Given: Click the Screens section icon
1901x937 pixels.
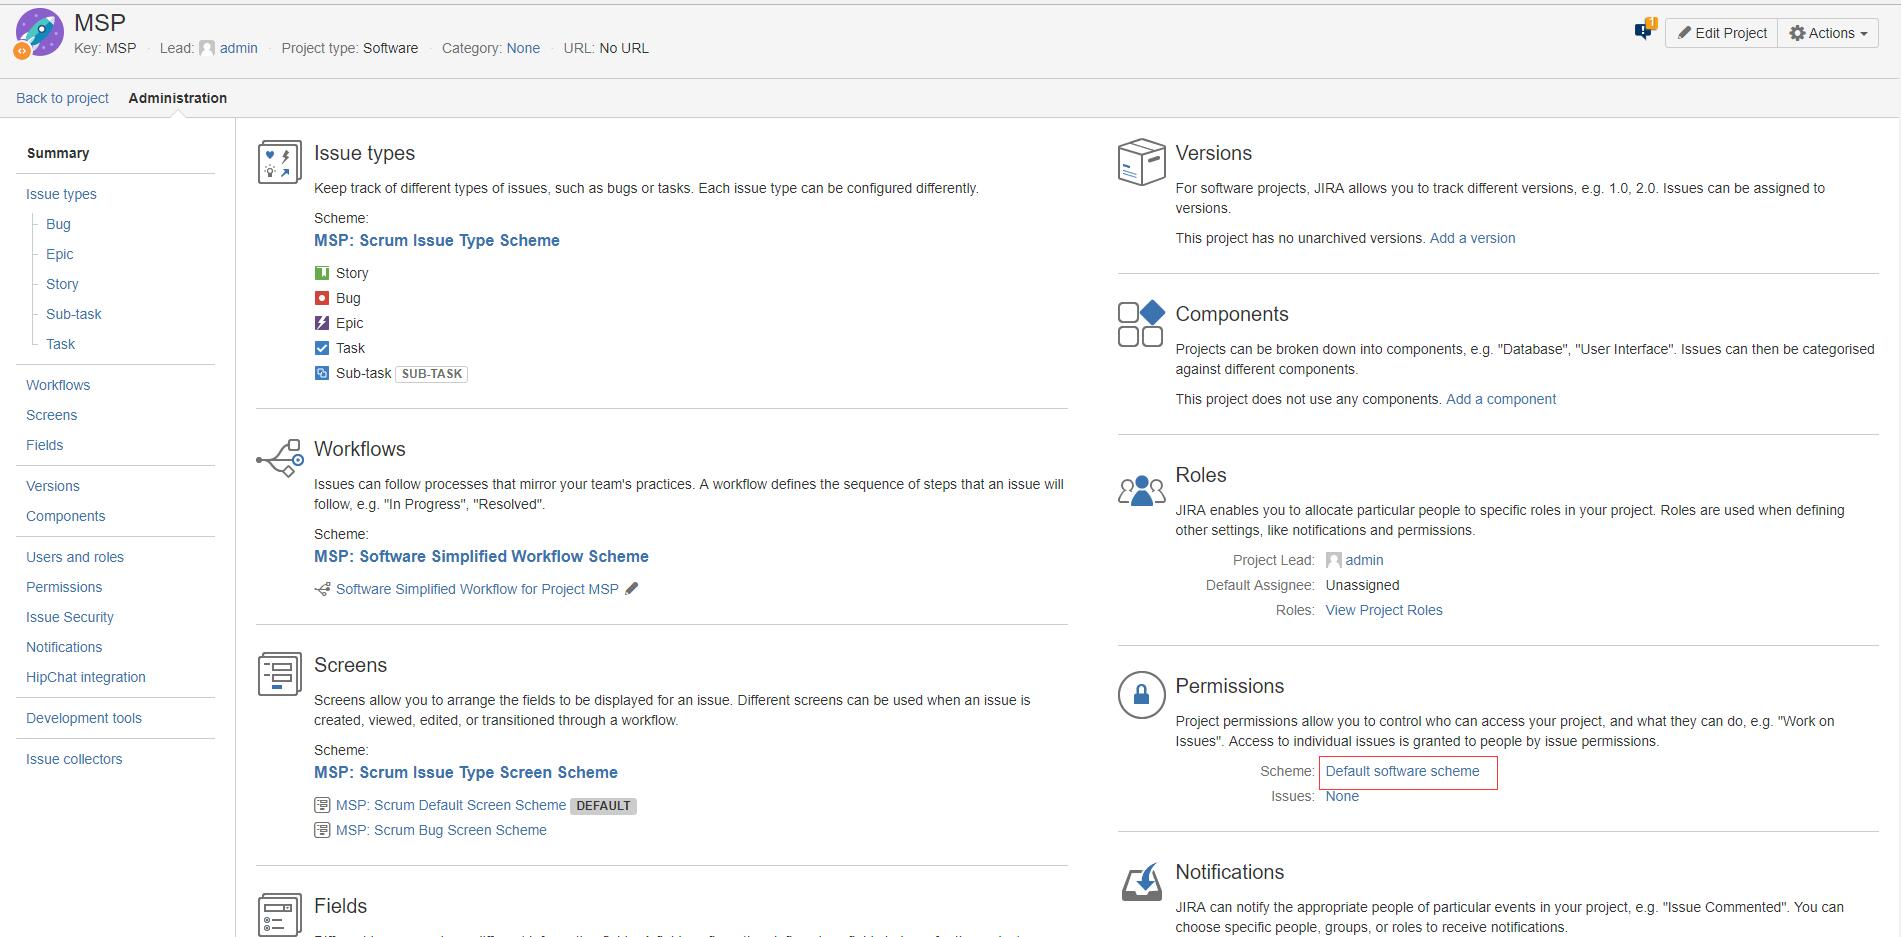Looking at the screenshot, I should pos(279,674).
